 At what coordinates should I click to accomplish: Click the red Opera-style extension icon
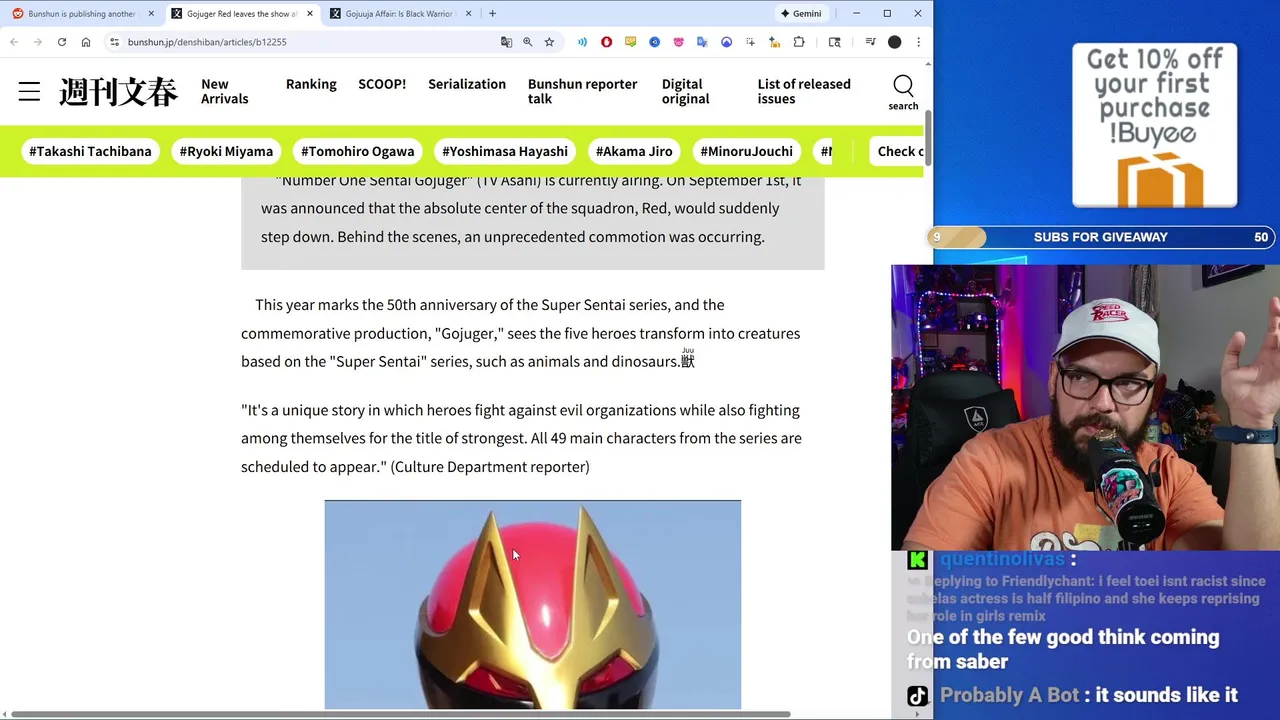point(606,42)
